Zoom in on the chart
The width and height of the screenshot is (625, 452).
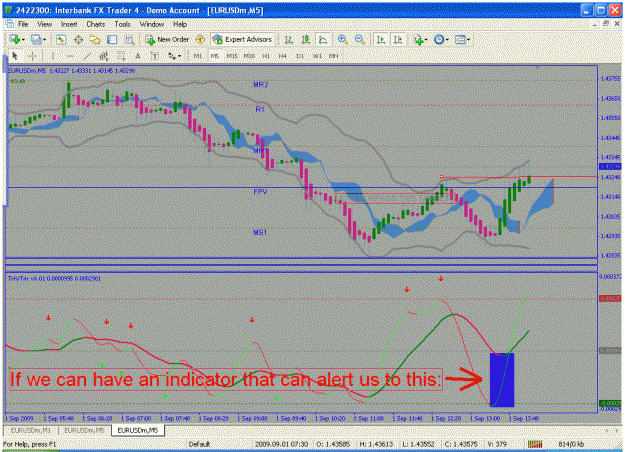click(342, 39)
